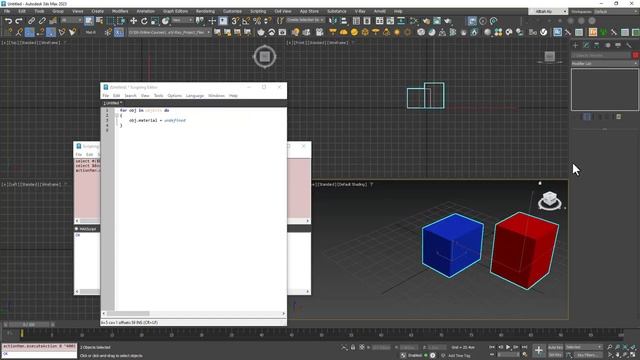
Task: Expand the key filter Selected dropdown
Action: click(x=584, y=347)
